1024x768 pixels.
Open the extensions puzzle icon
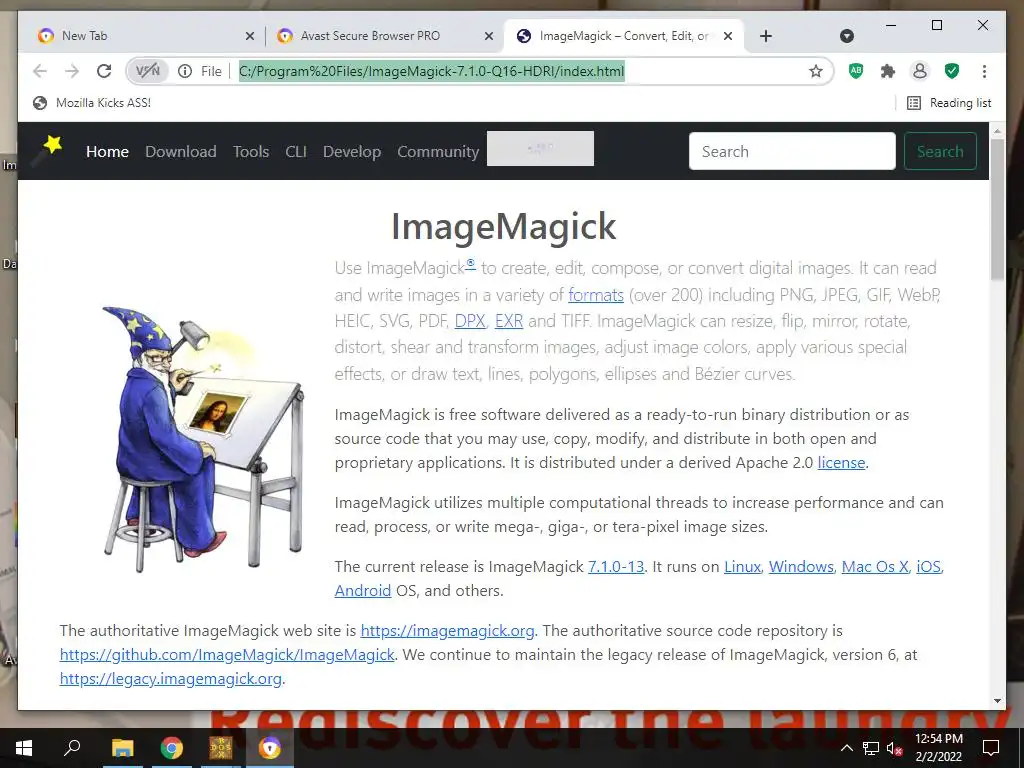click(888, 71)
